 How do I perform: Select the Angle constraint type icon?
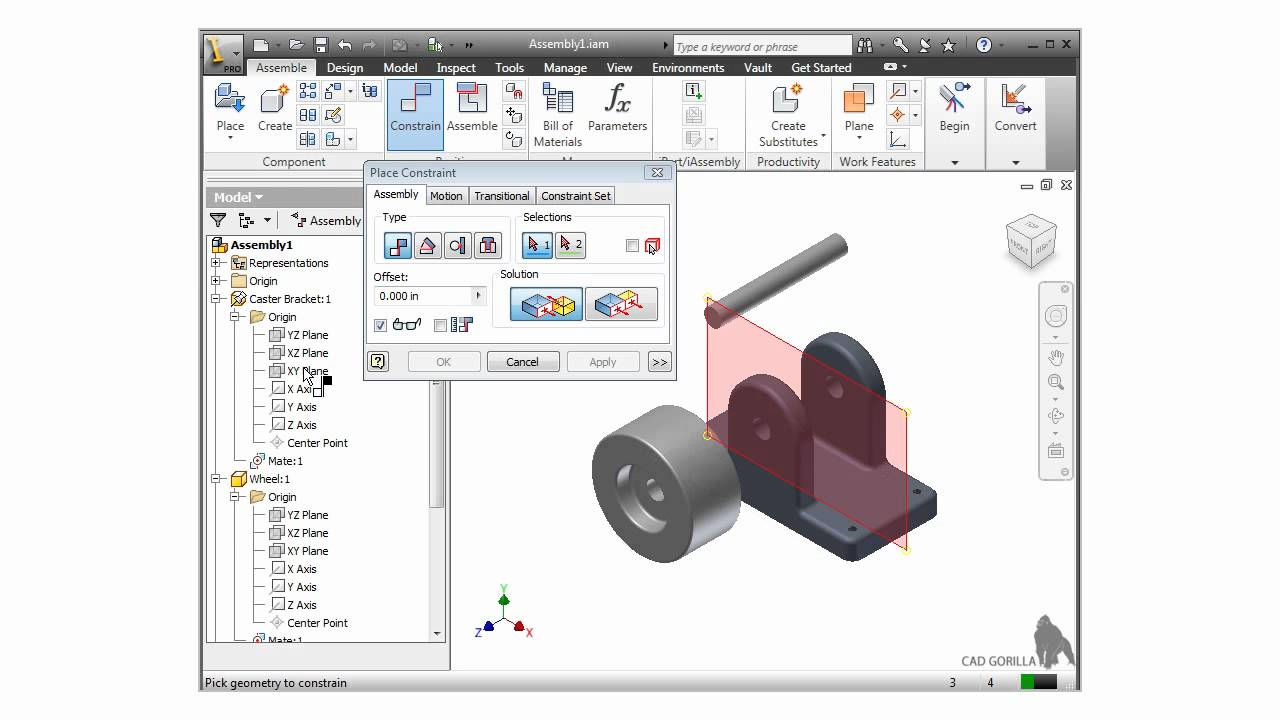[428, 245]
